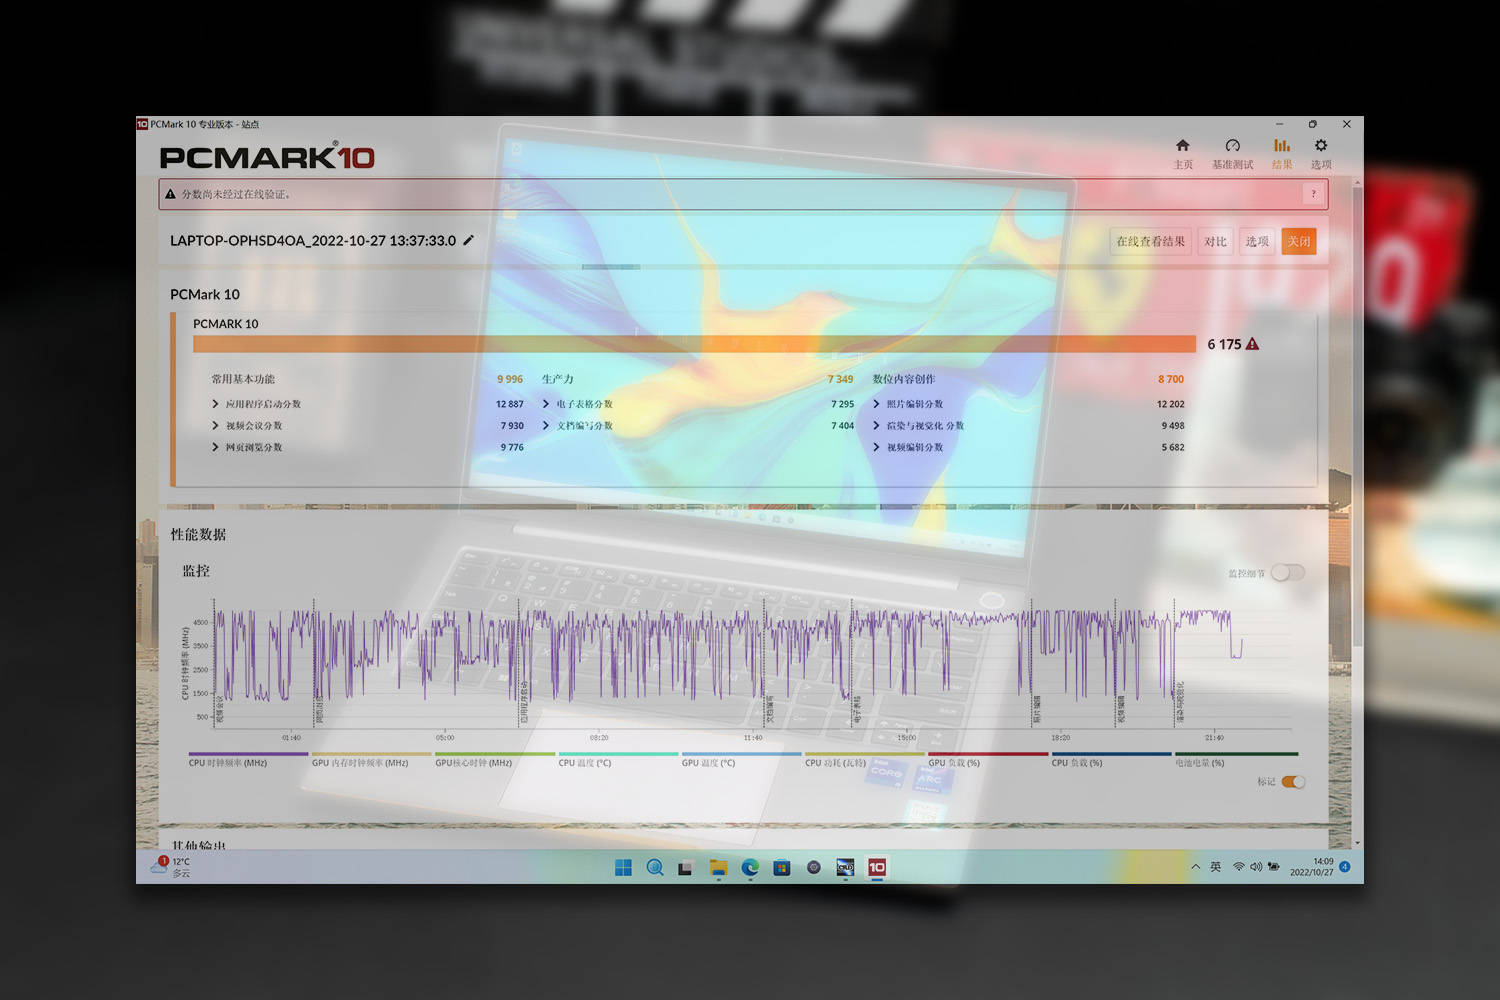Switch to the 结果 results tab
This screenshot has height=1000, width=1500.
point(1281,153)
